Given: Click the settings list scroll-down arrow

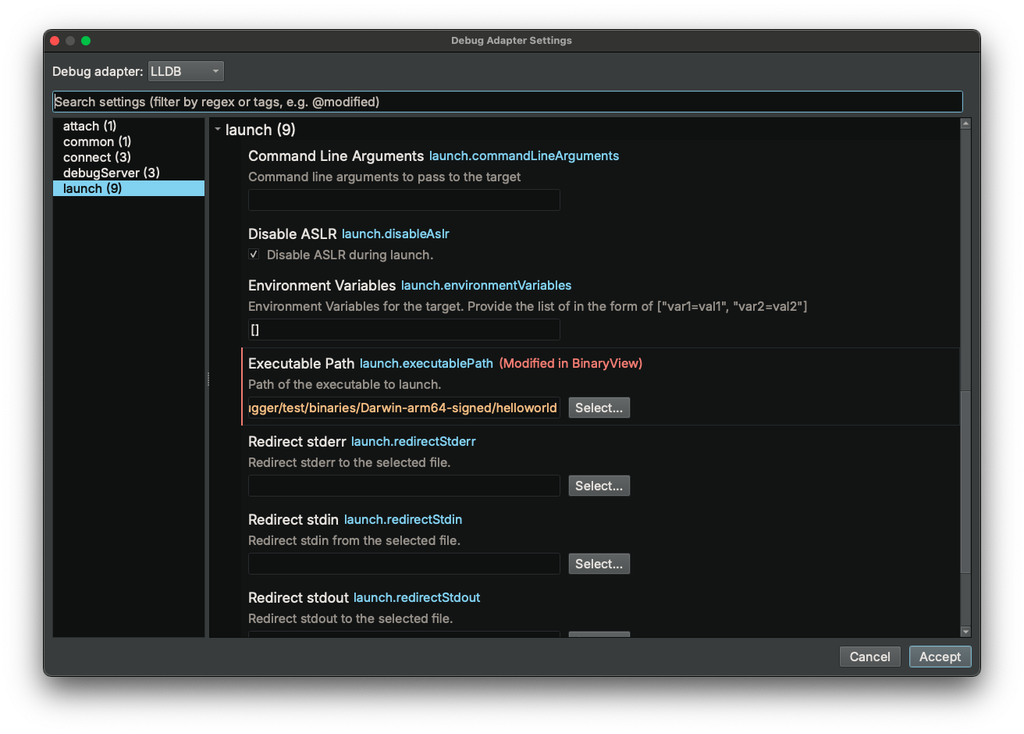Looking at the screenshot, I should 965,631.
